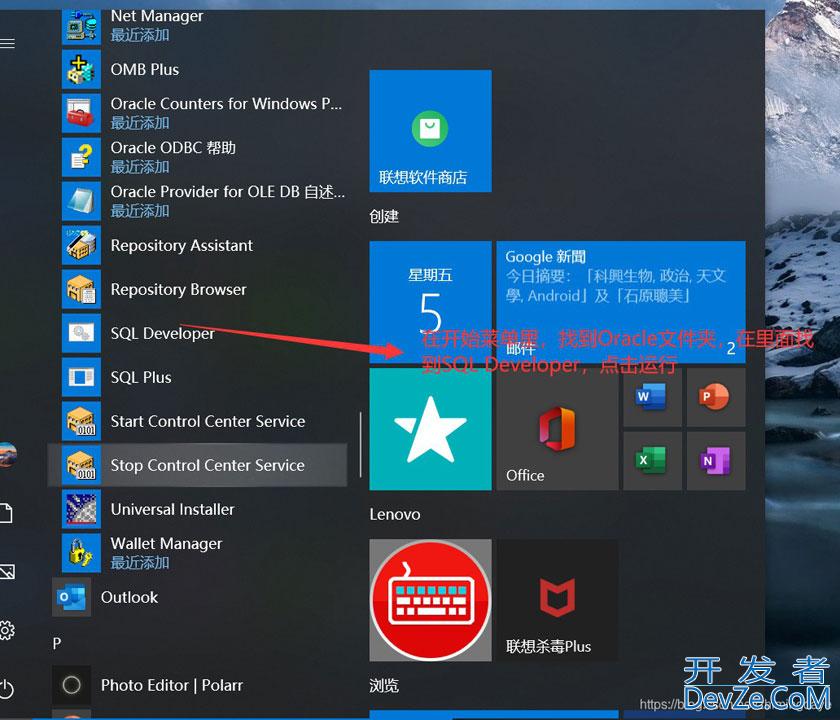Screen dimensions: 840x720
Task: Open the 联想杀毒Plus McAfee tile
Action: pos(557,600)
